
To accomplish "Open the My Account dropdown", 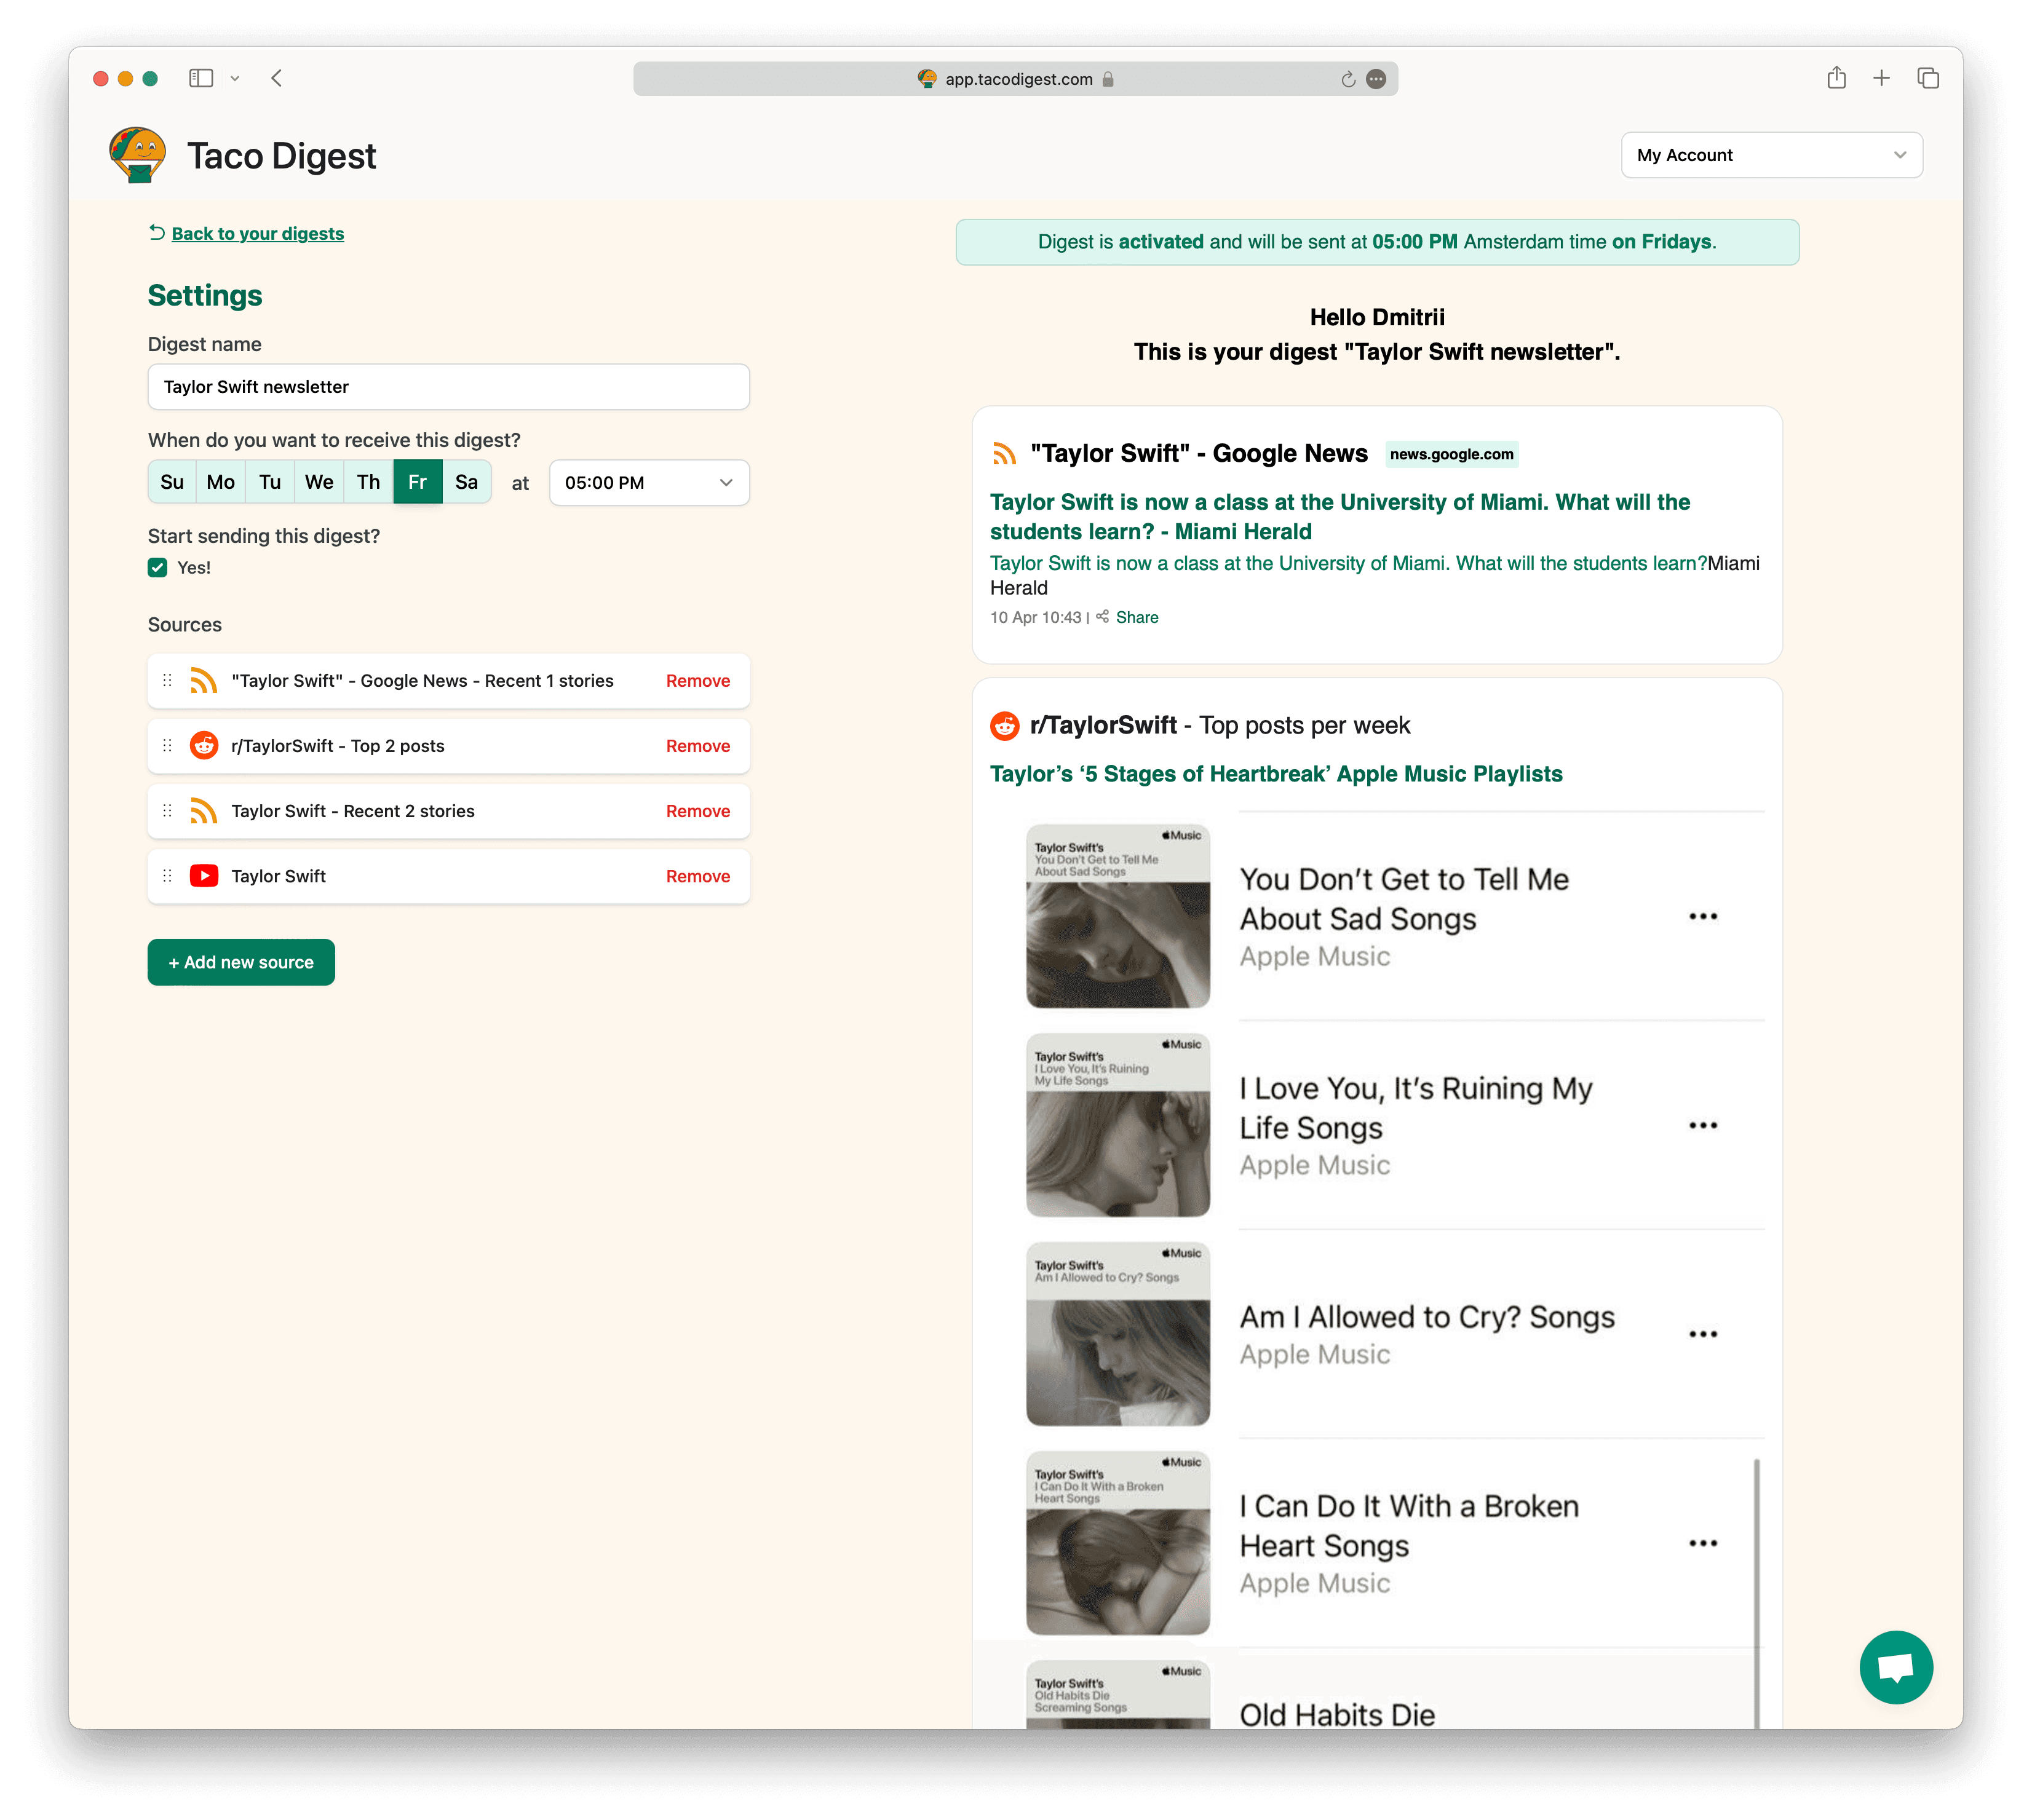I will click(1771, 155).
